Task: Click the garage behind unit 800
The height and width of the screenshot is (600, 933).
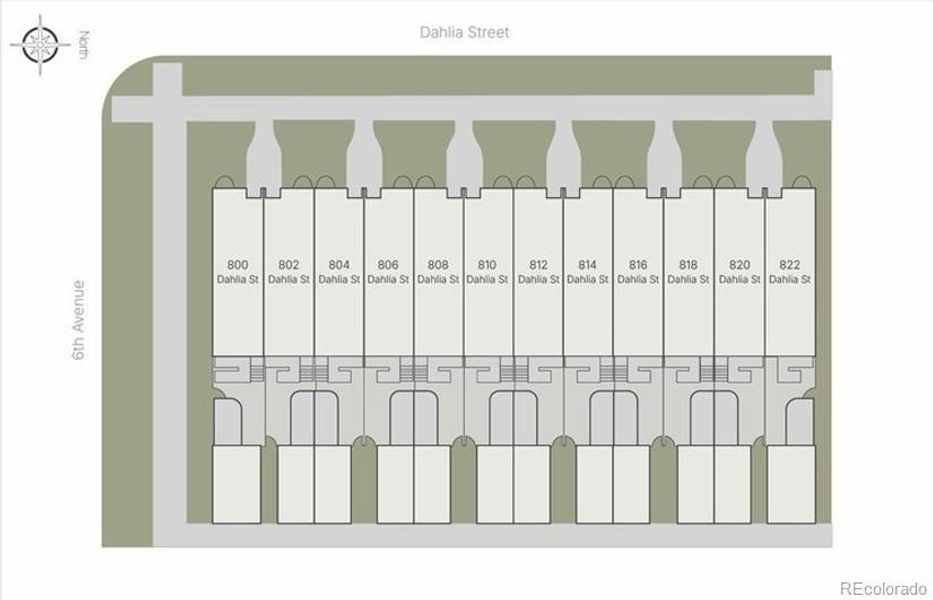Action: coord(237,484)
